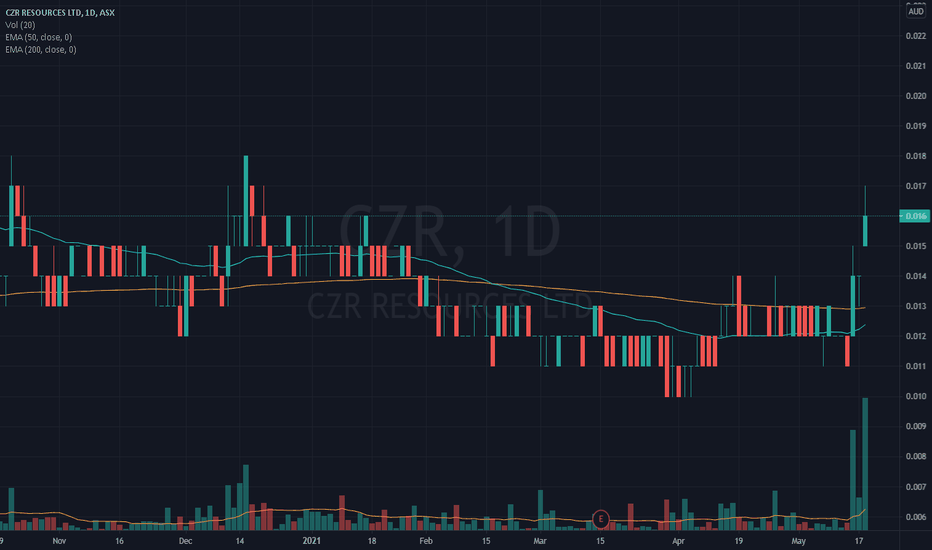Click the Feb date label
Image resolution: width=932 pixels, height=550 pixels.
coord(426,541)
